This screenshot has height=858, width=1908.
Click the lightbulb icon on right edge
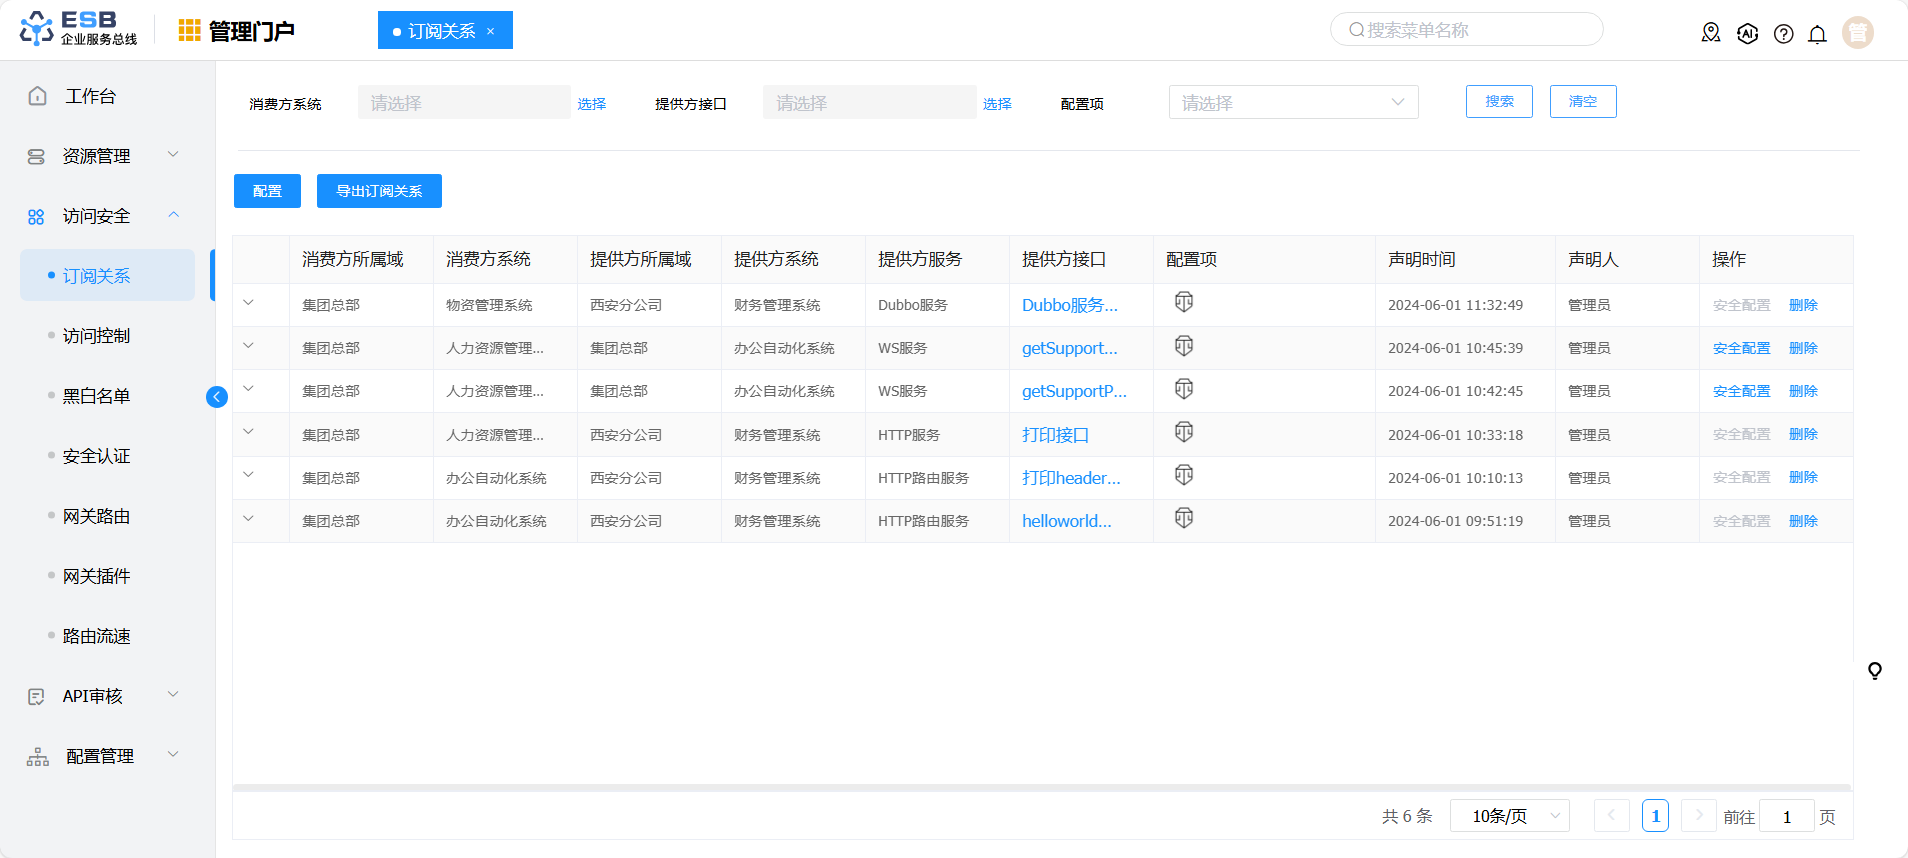(1875, 670)
